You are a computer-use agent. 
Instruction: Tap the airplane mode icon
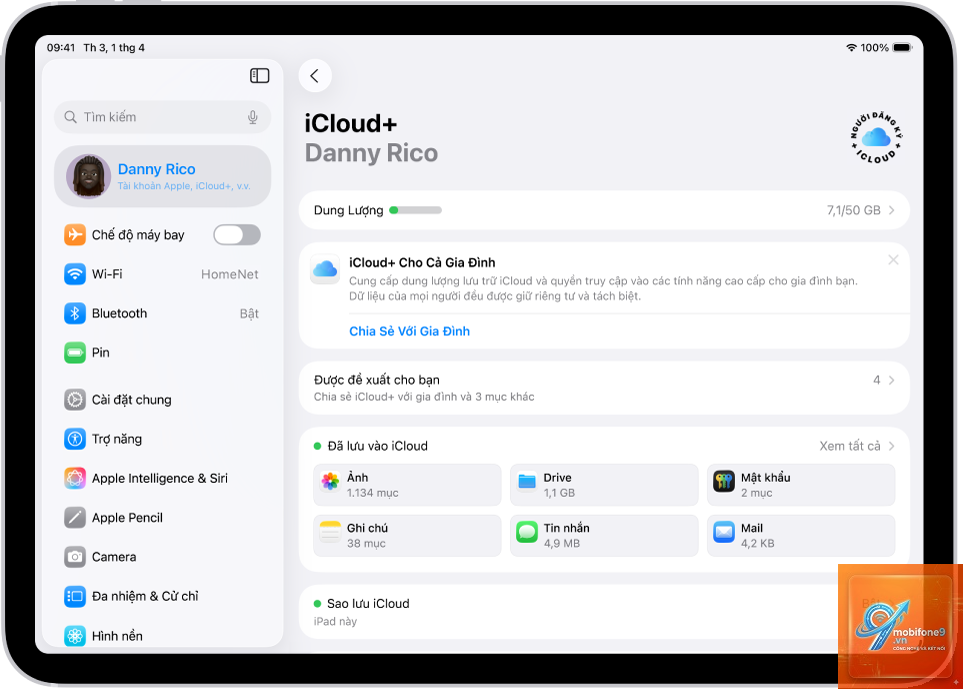pos(75,235)
